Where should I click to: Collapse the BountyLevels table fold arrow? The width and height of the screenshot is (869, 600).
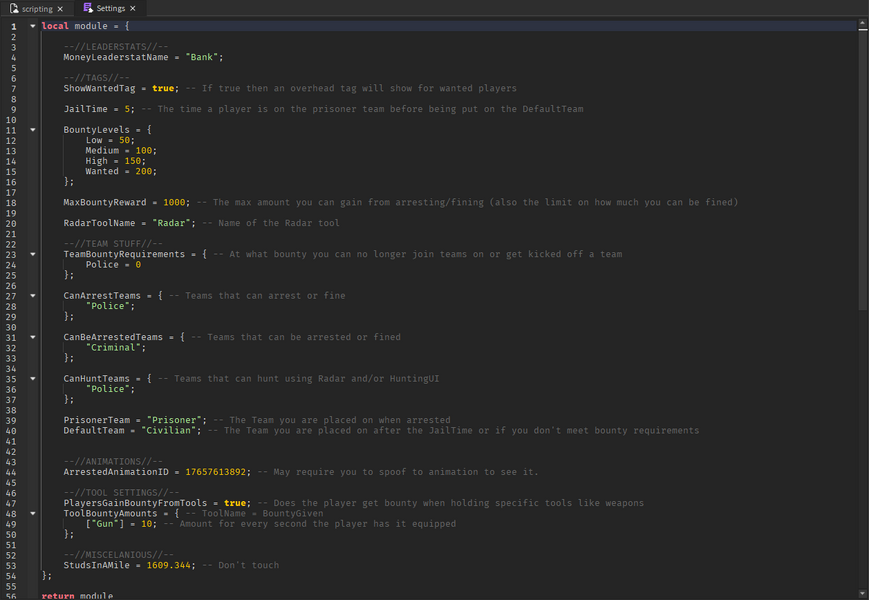[33, 130]
